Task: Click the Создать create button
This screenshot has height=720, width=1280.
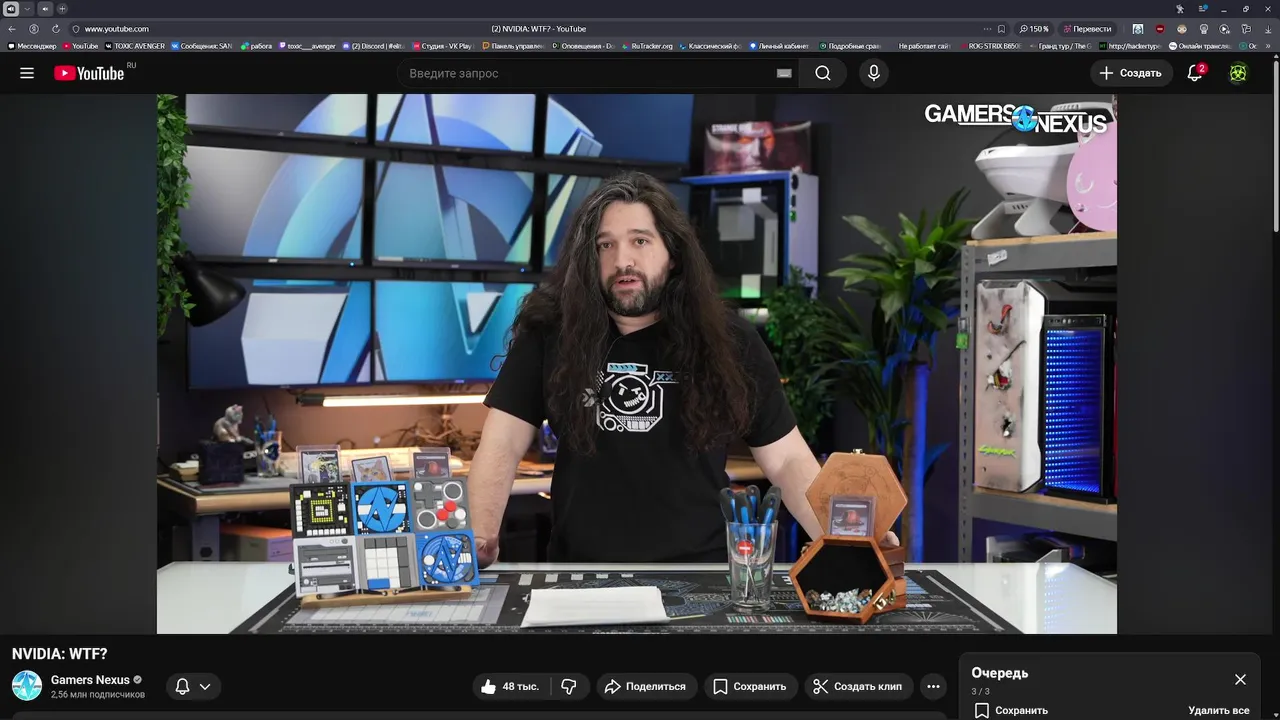Action: coord(1130,73)
